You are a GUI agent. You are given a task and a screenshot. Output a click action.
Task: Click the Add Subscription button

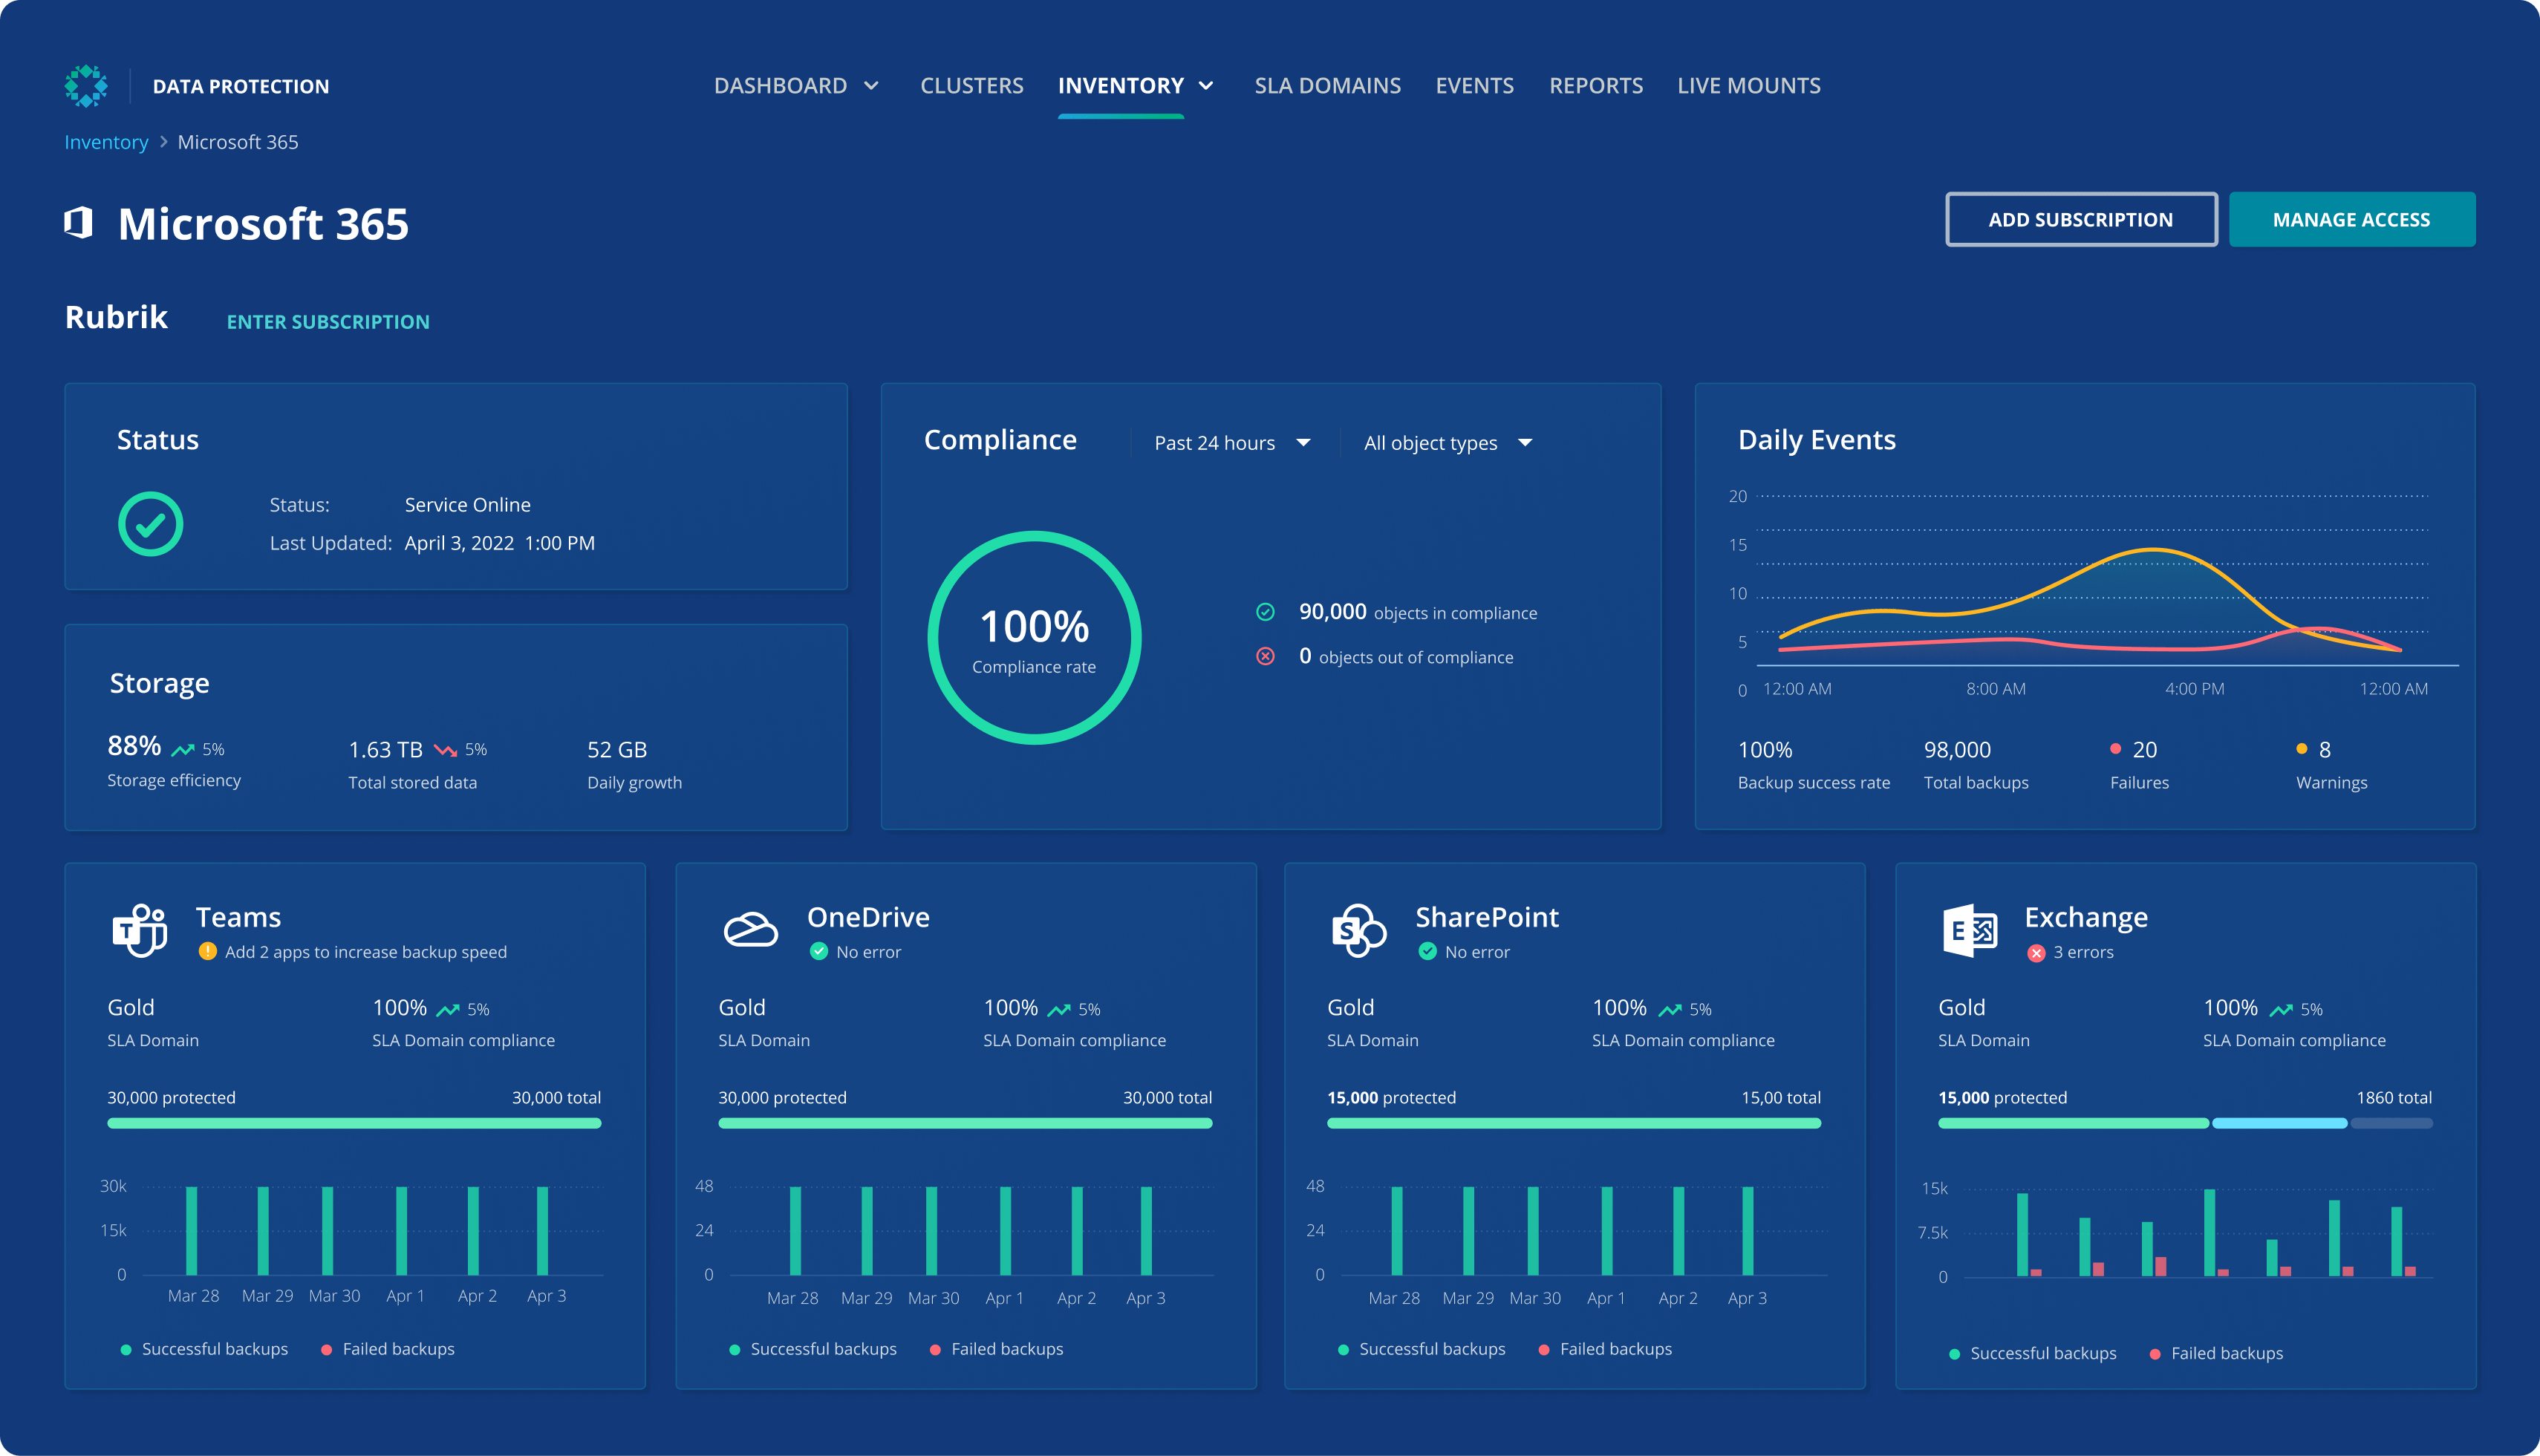coord(2080,219)
